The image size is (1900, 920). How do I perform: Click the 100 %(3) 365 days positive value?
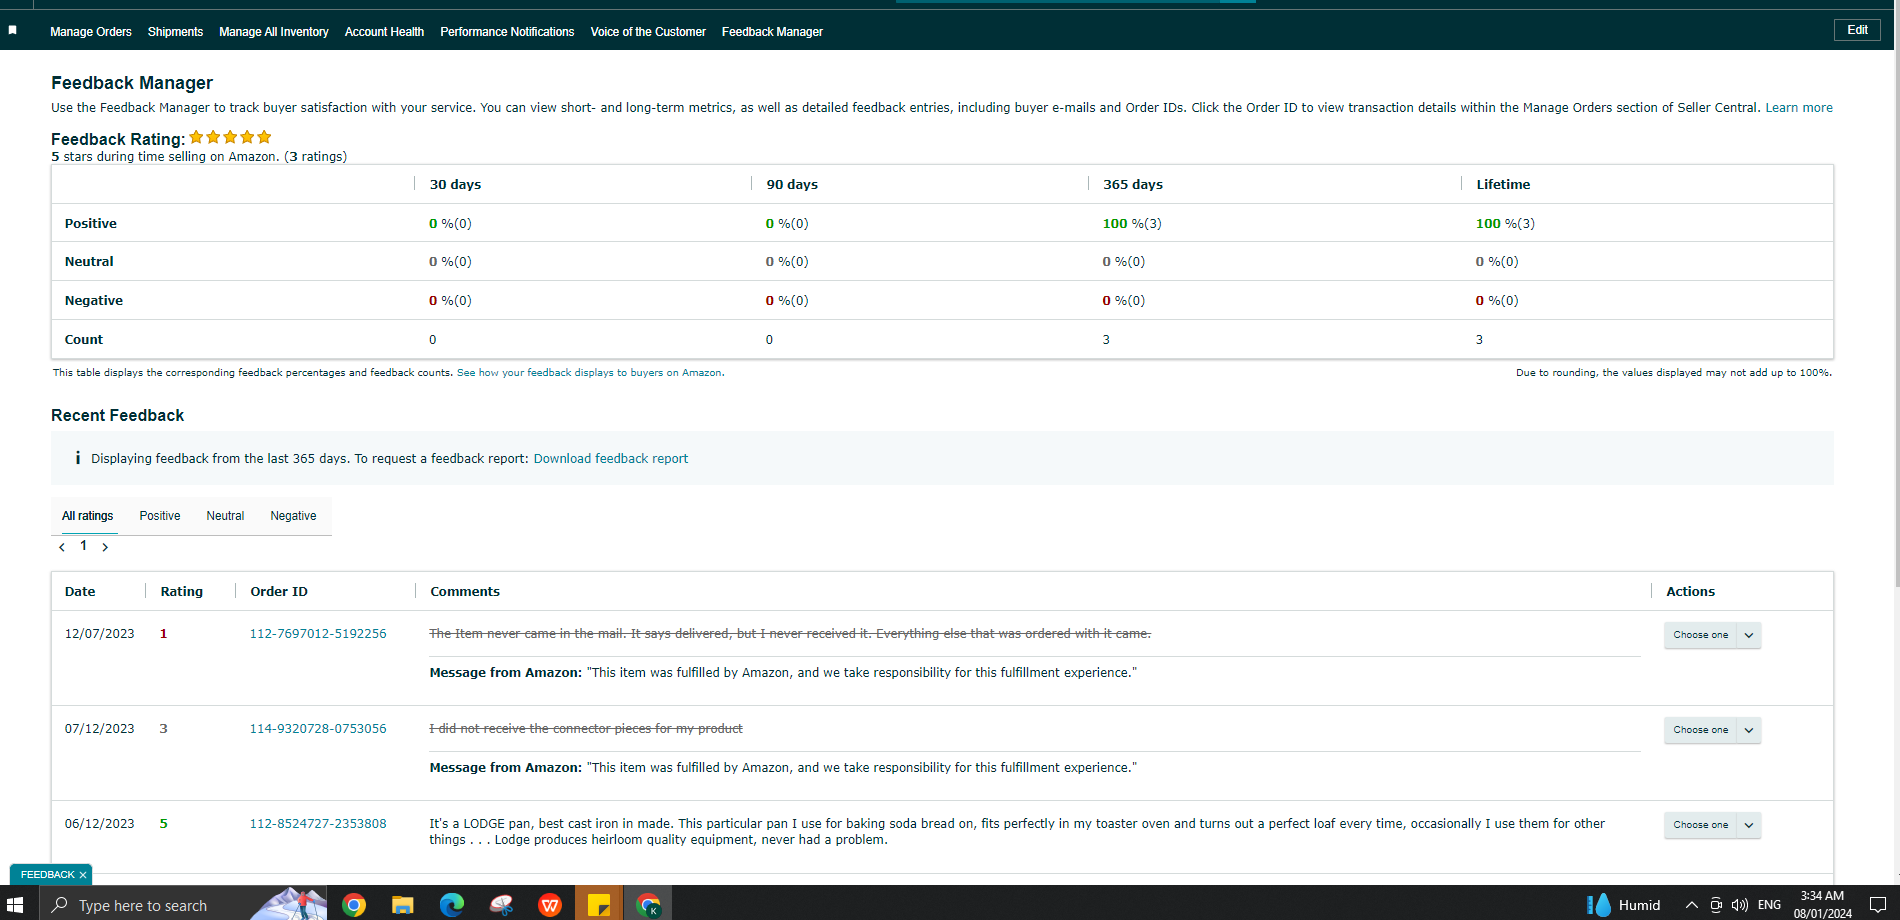1132,224
